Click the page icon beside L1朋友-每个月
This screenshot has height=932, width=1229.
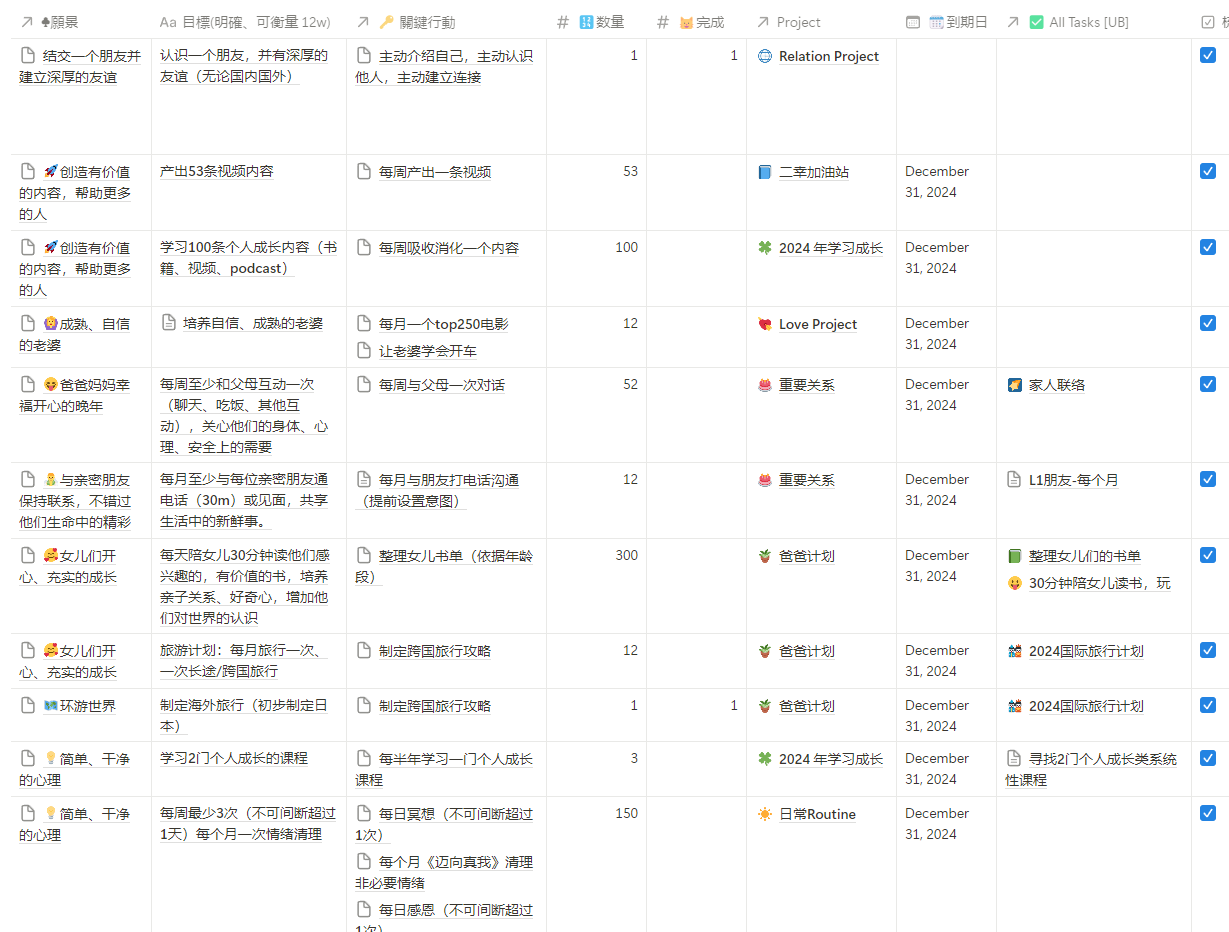coord(1015,480)
